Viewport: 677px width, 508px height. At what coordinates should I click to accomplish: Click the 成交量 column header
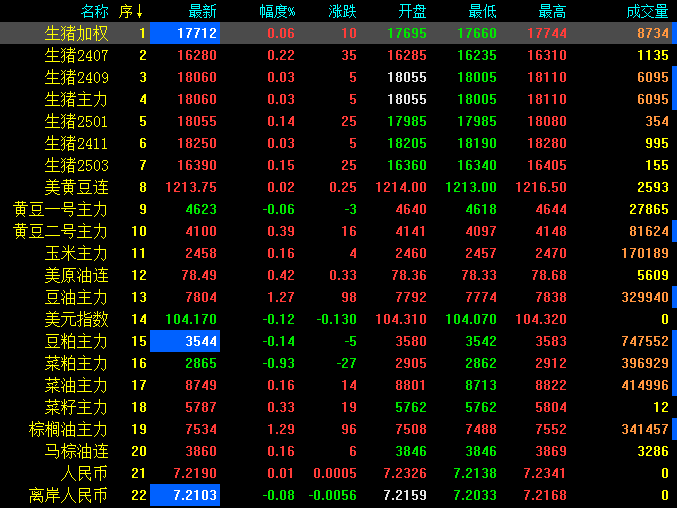coord(647,11)
